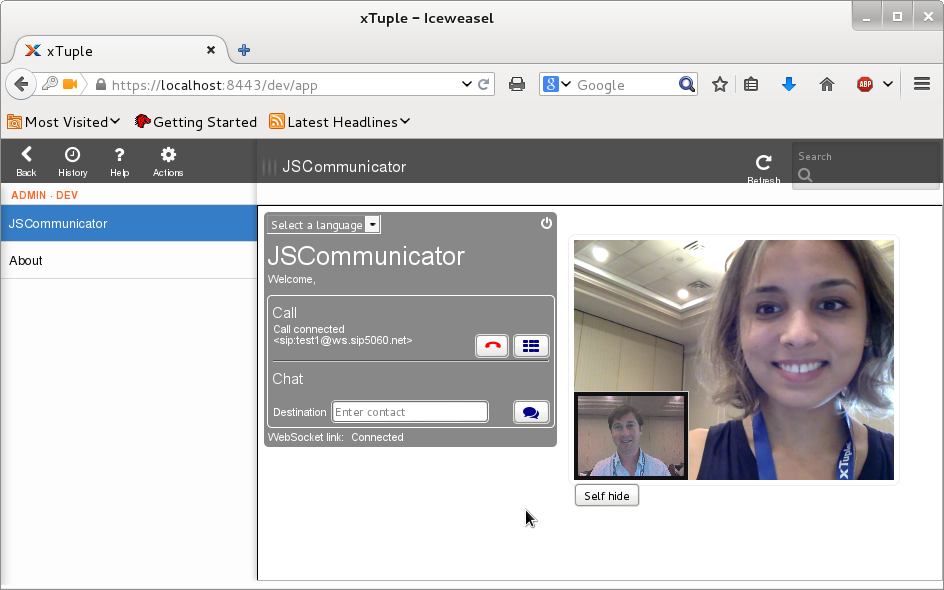Click the printer icon in browser toolbar
Viewport: 944px width, 590px height.
[517, 84]
